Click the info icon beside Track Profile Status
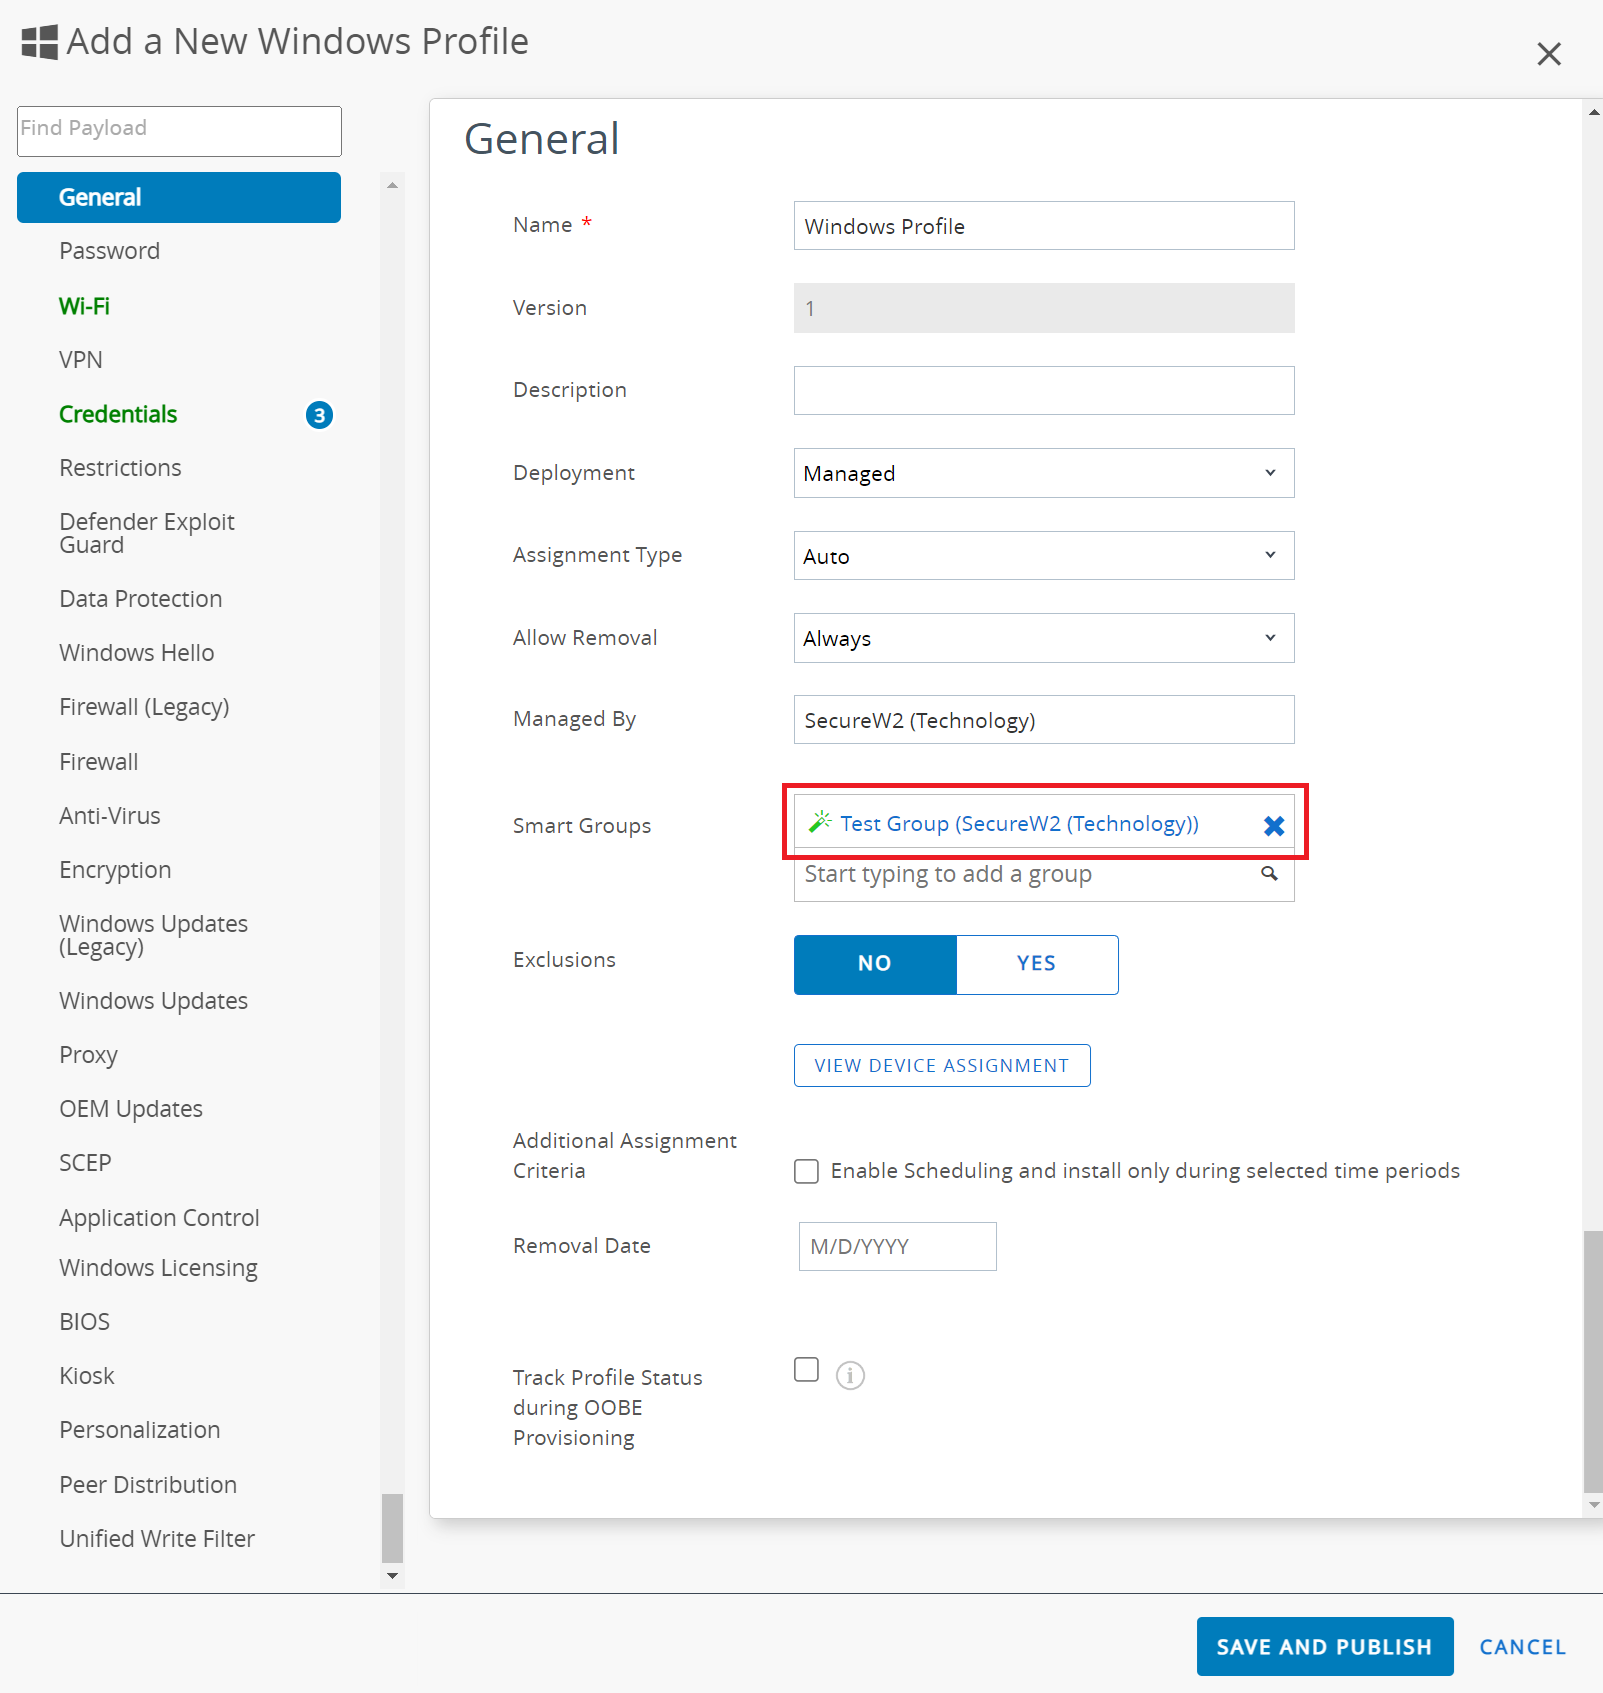1603x1693 pixels. [x=850, y=1376]
